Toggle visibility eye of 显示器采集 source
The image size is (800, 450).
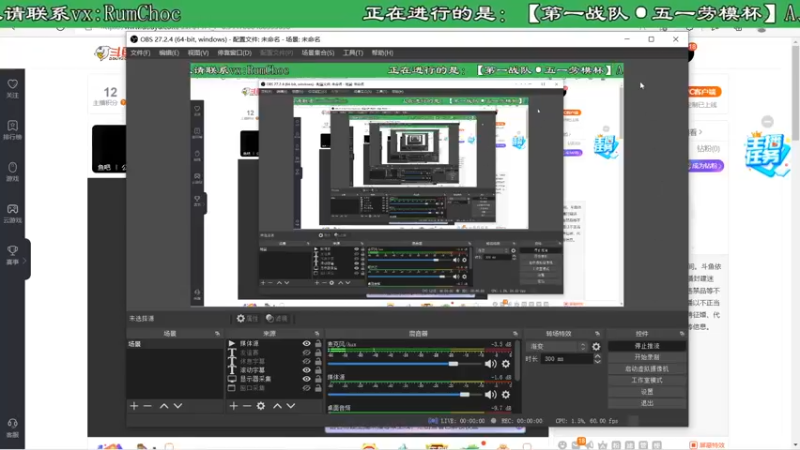point(306,379)
